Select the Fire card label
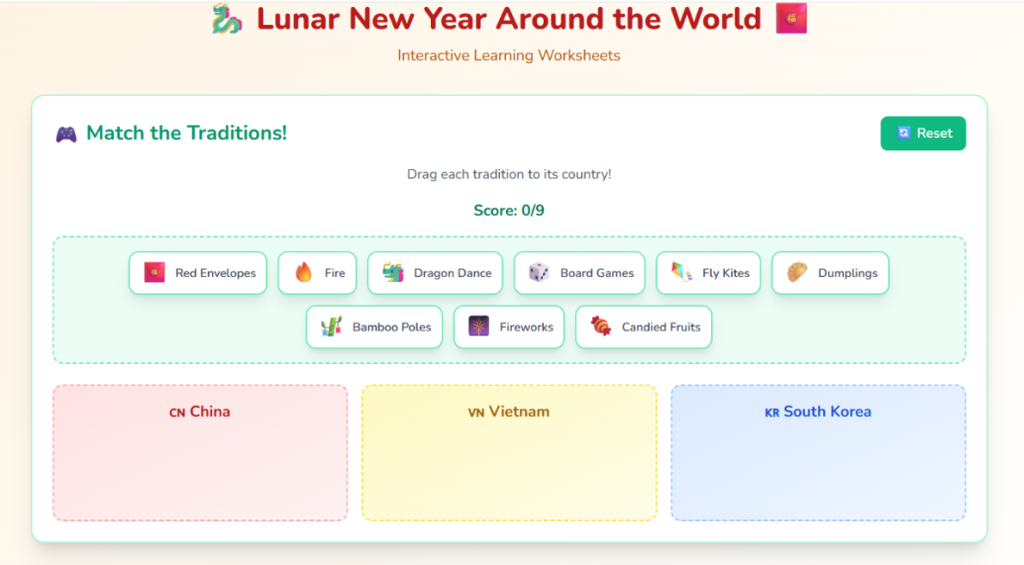 (335, 273)
